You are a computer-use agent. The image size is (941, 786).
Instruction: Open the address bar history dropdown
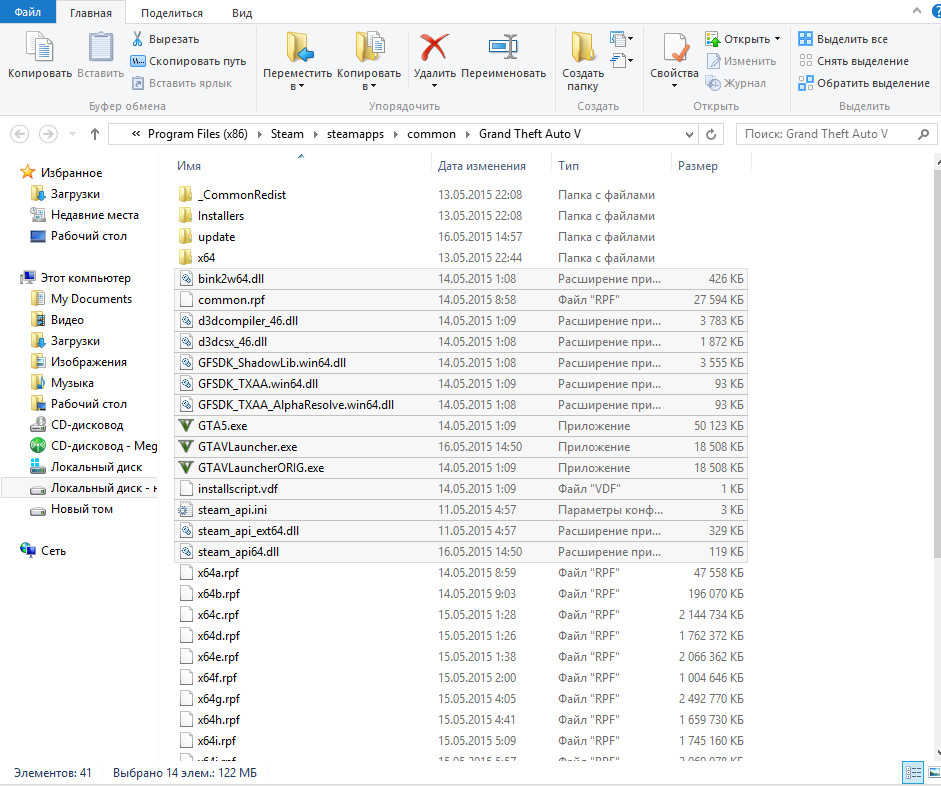pos(691,134)
